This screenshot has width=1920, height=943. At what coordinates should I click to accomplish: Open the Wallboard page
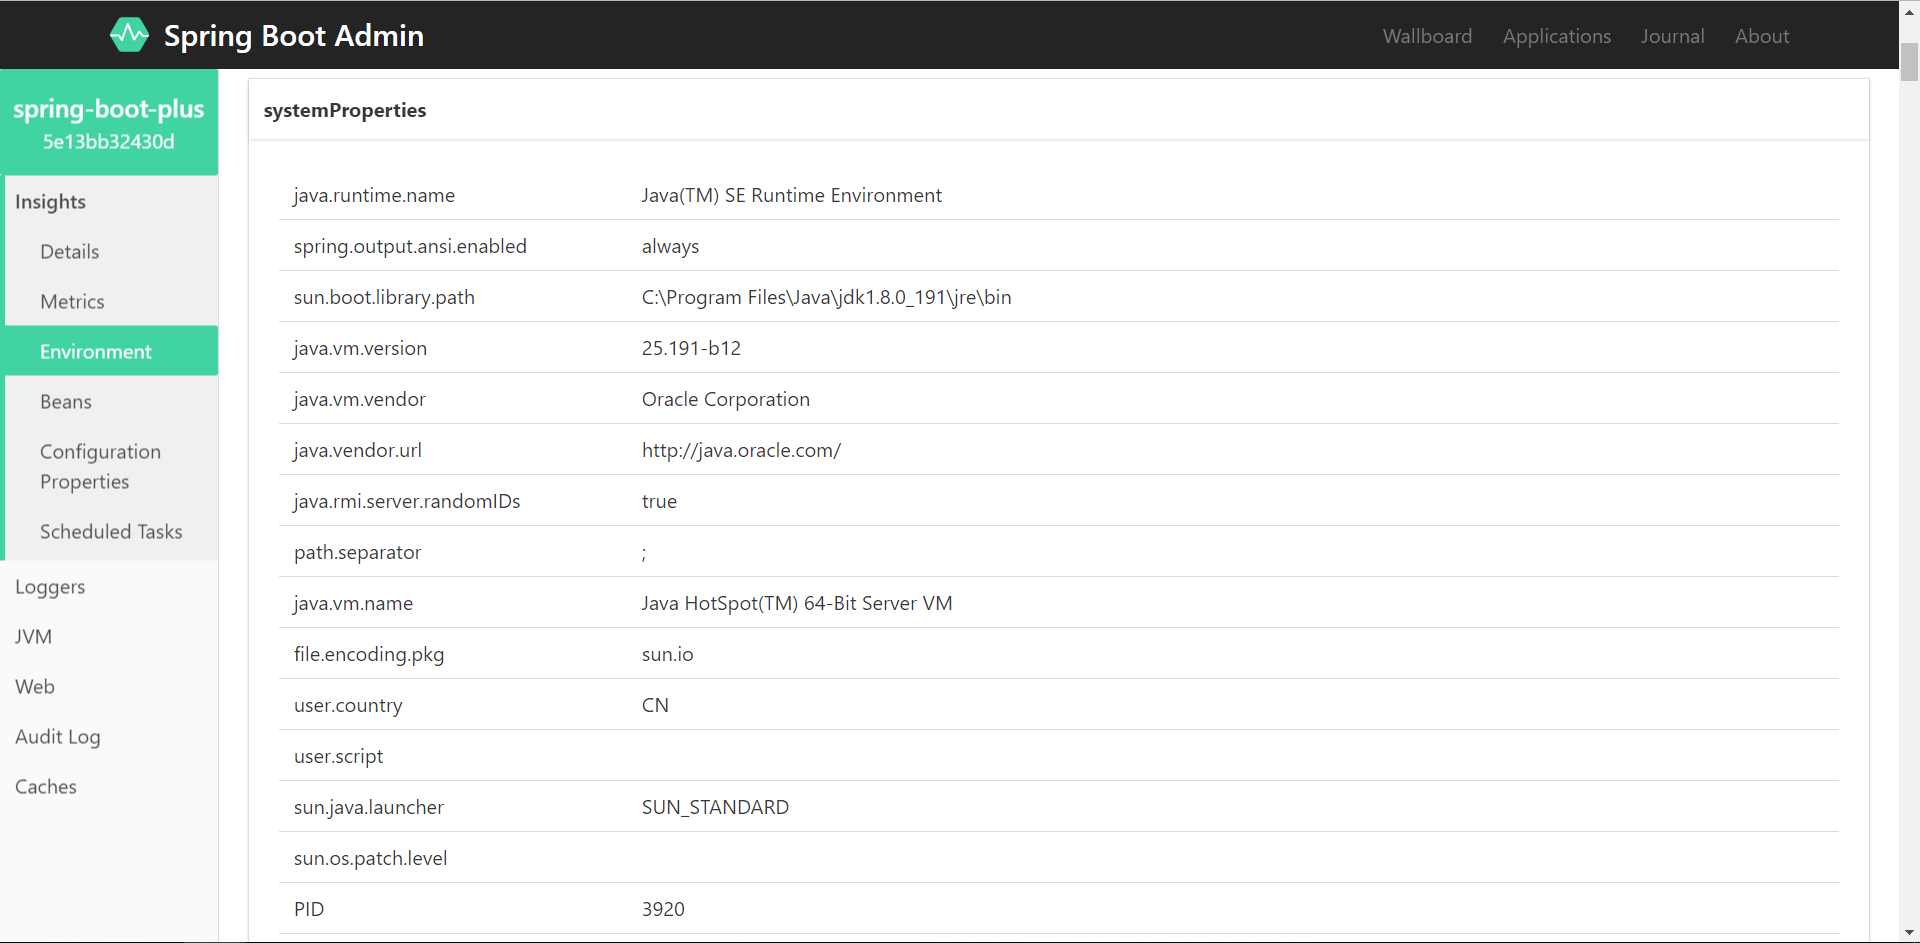pyautogui.click(x=1427, y=36)
